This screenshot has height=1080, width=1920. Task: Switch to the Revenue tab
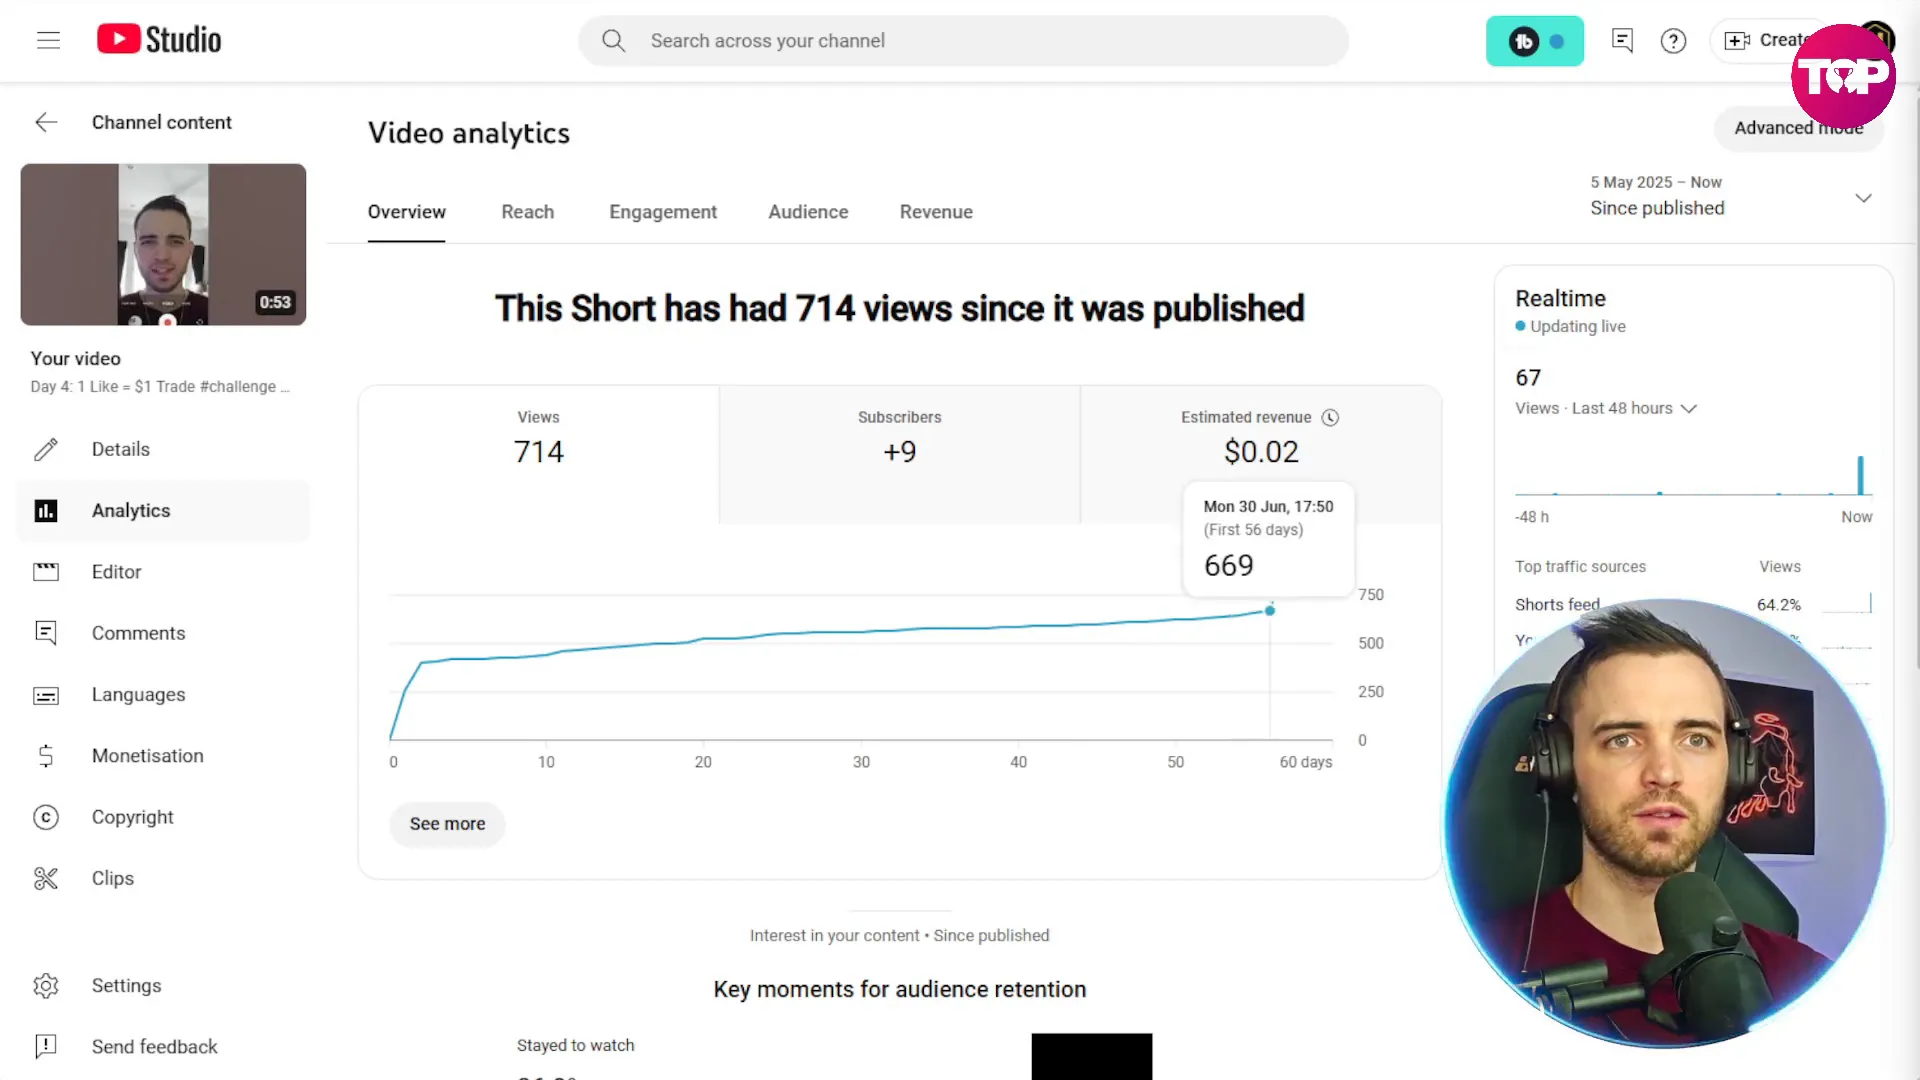pos(936,212)
